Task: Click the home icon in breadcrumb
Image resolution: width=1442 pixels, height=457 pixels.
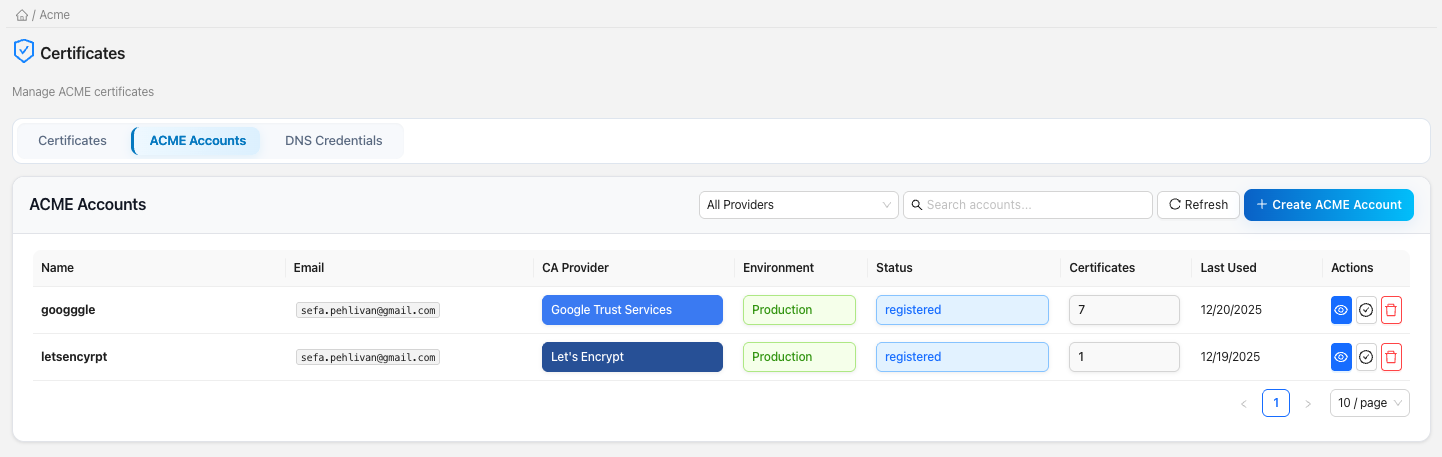Action: 21,15
